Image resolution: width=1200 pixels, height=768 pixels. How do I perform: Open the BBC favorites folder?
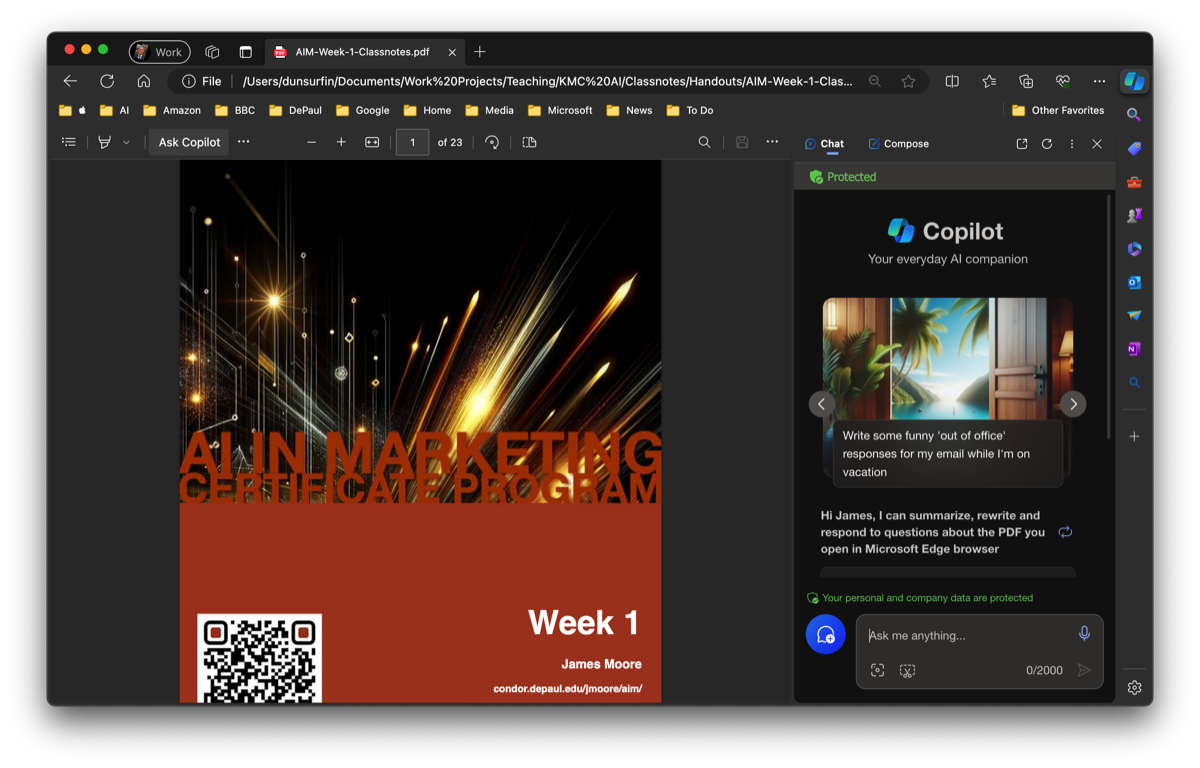234,110
